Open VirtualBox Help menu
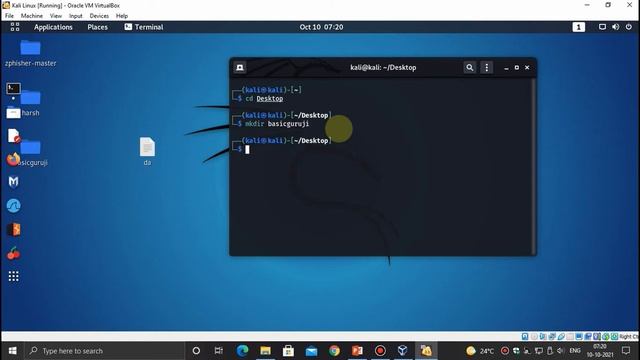Image resolution: width=640 pixels, height=360 pixels. click(x=122, y=16)
